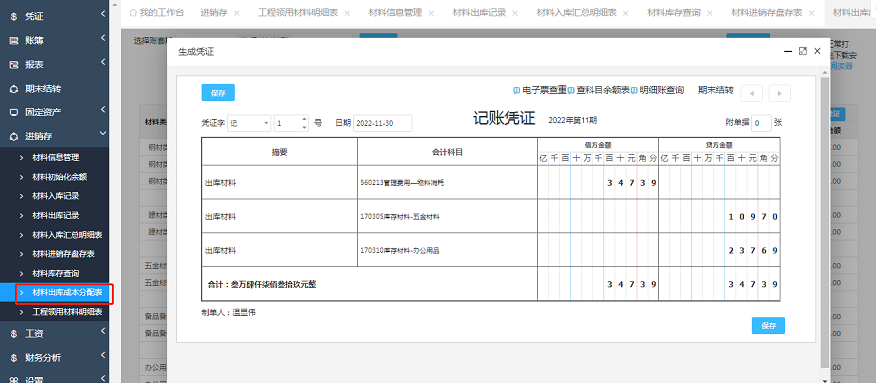
Task: Open the 电子票查重 link
Action: (545, 90)
